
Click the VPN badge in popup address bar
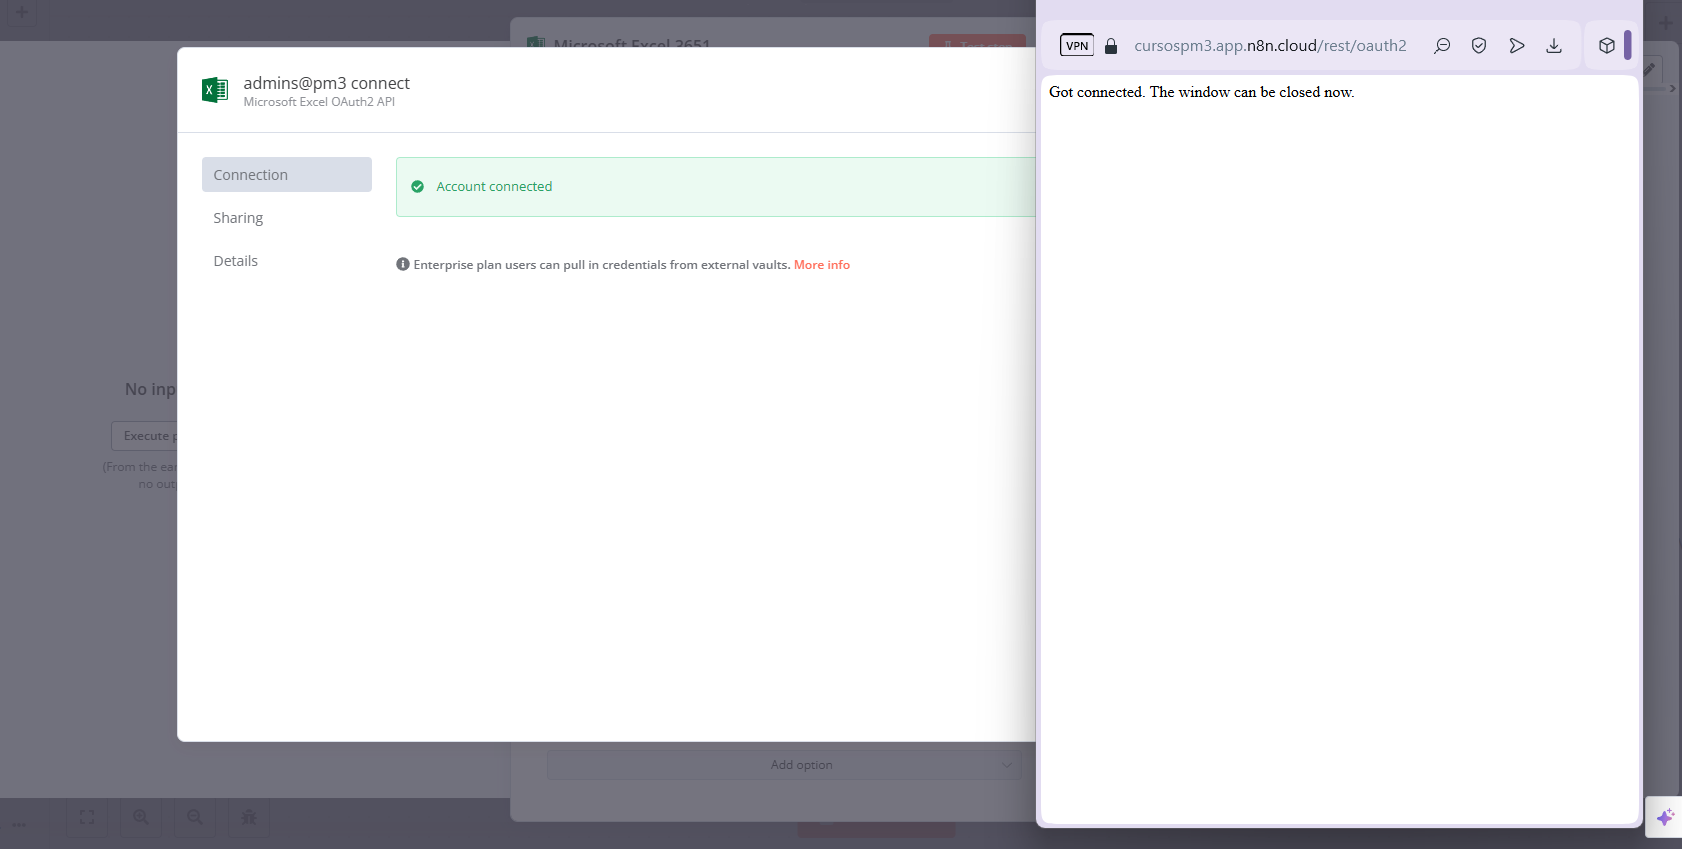coord(1077,45)
